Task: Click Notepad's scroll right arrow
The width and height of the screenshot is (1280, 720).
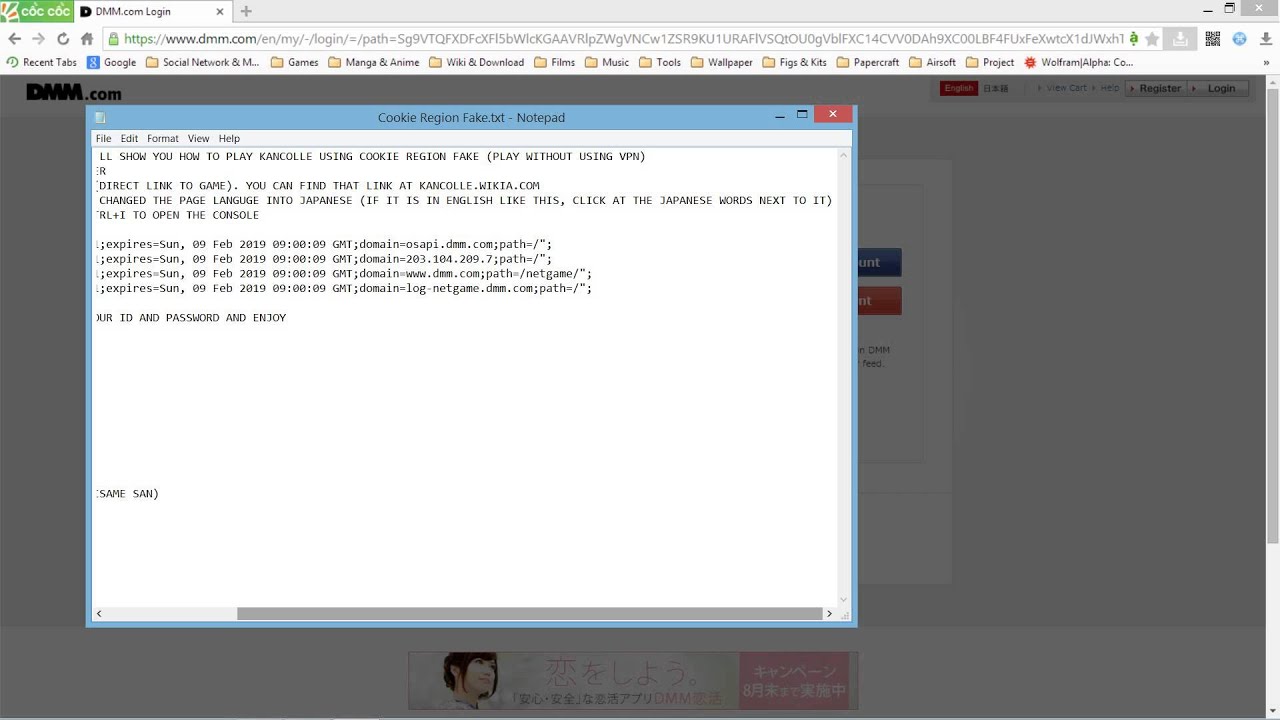Action: point(829,614)
